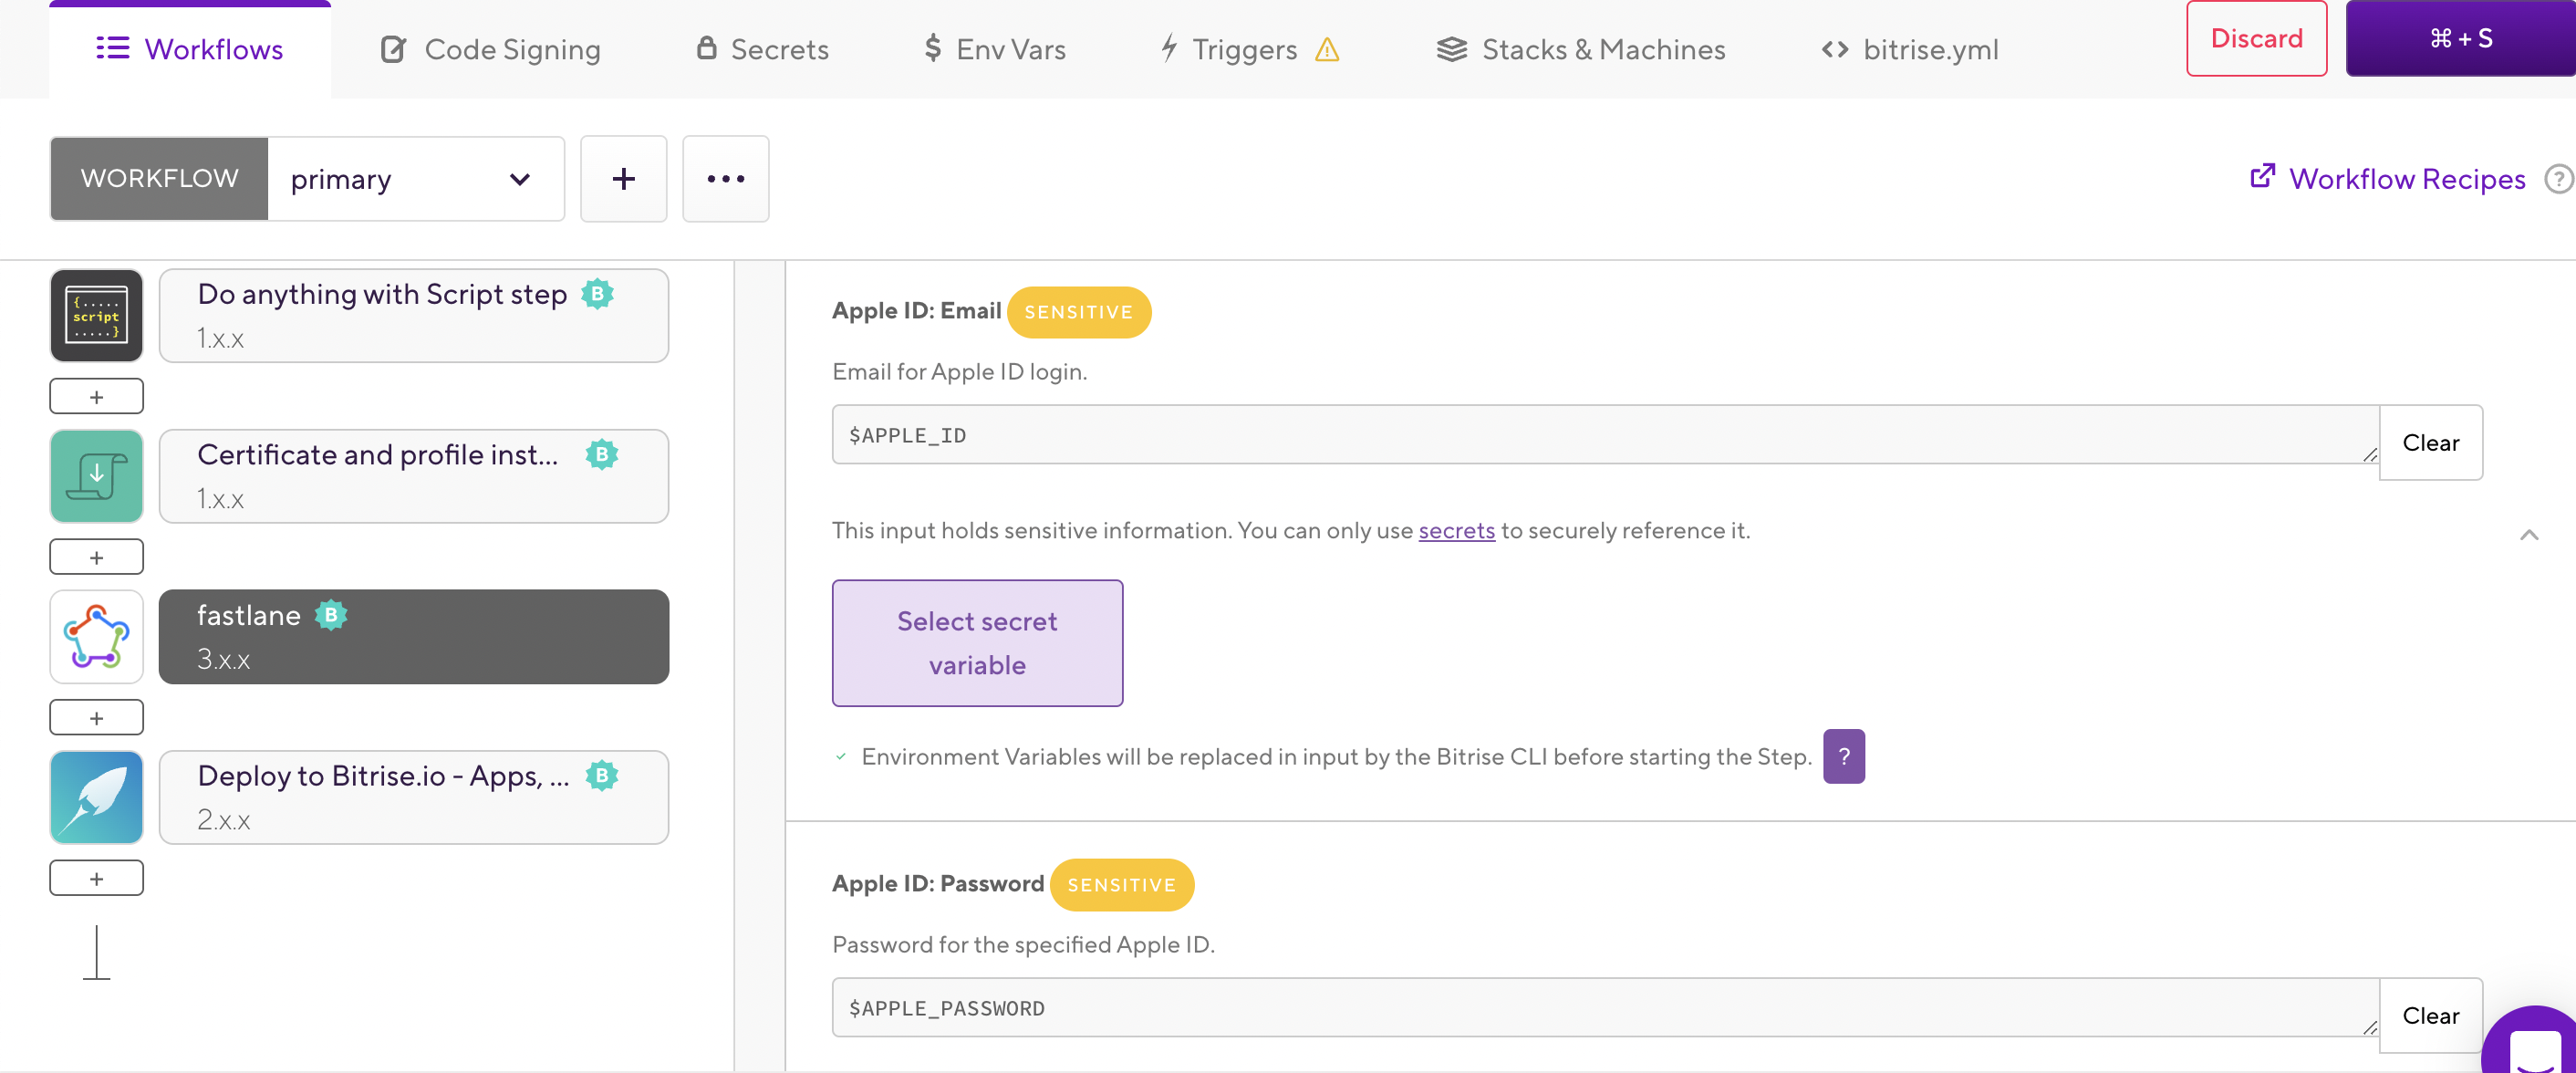
Task: Open the Secrets tab
Action: click(x=762, y=49)
